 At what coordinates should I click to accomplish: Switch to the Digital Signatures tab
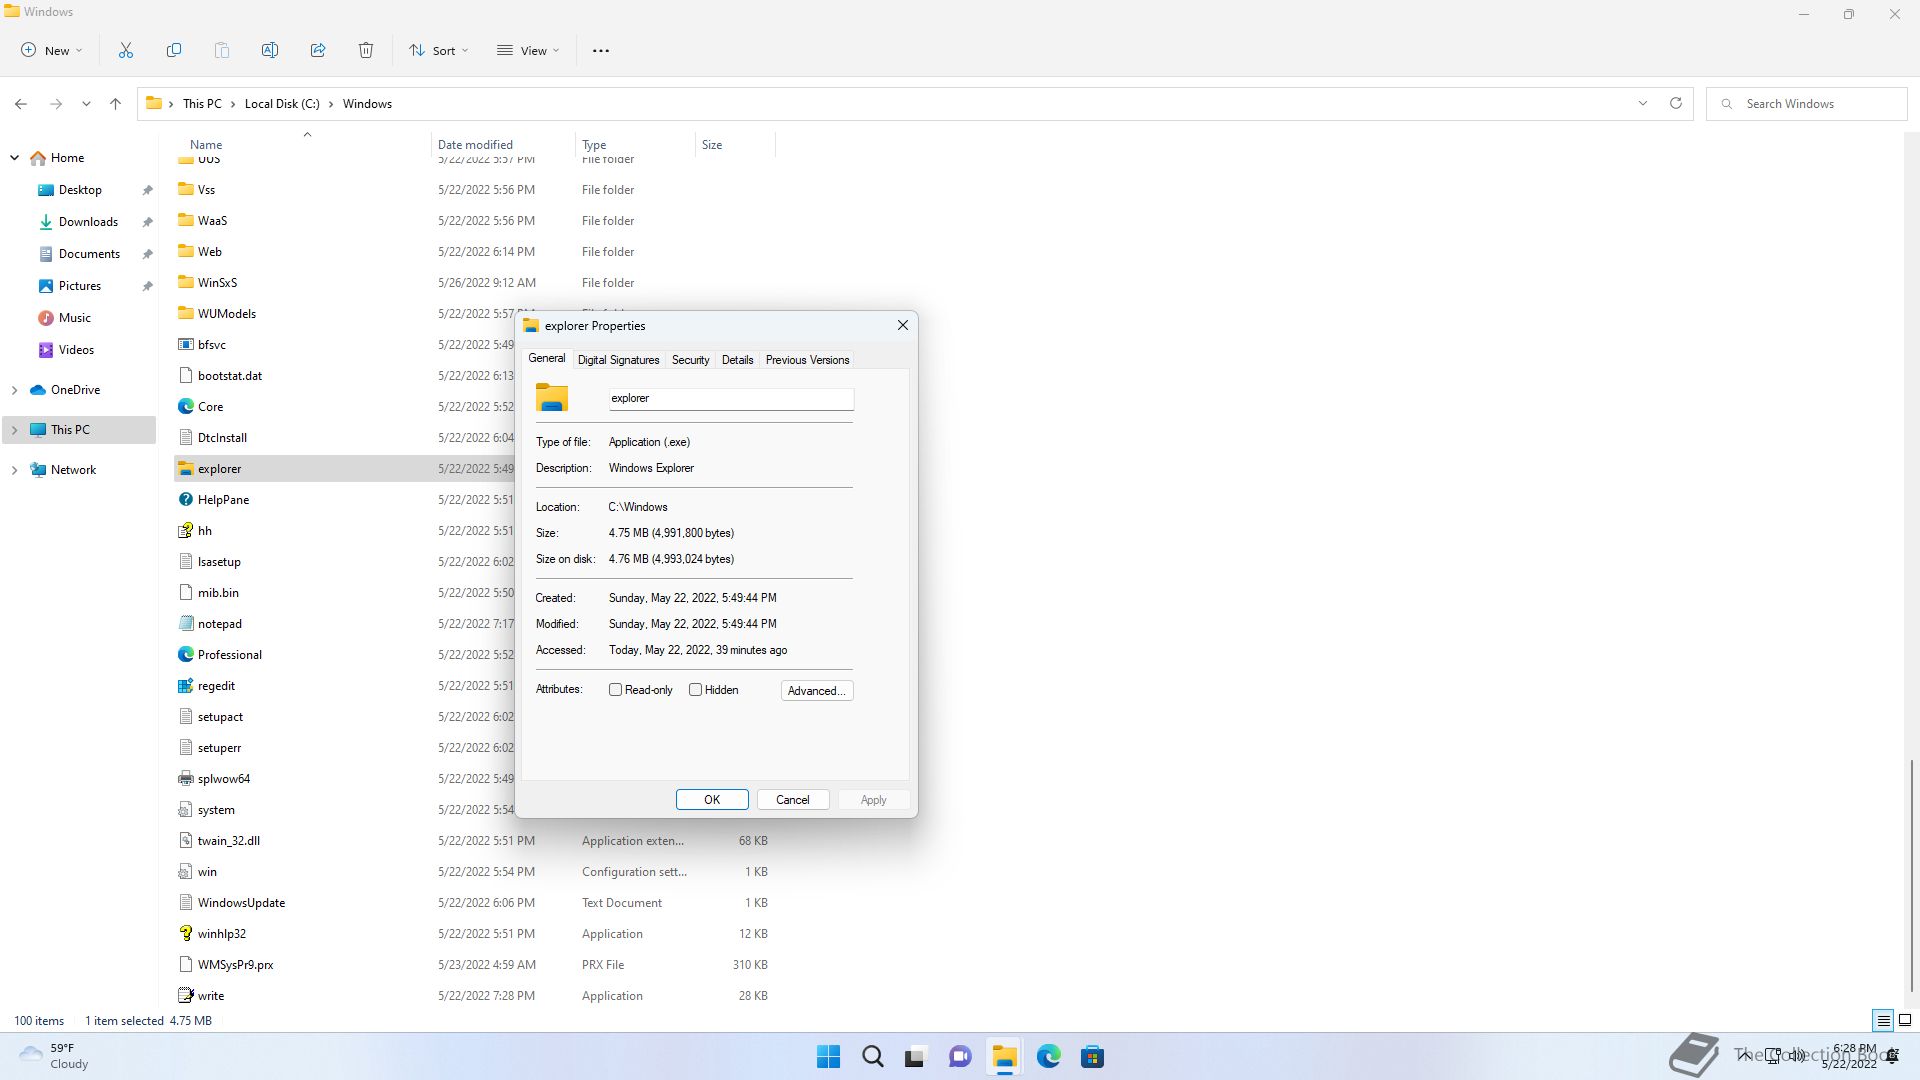click(618, 360)
